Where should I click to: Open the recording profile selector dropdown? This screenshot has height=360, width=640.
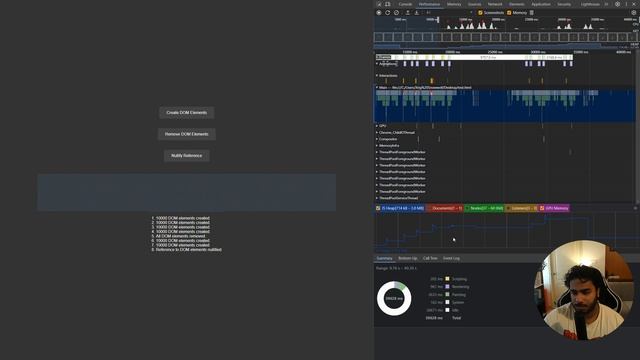point(449,13)
